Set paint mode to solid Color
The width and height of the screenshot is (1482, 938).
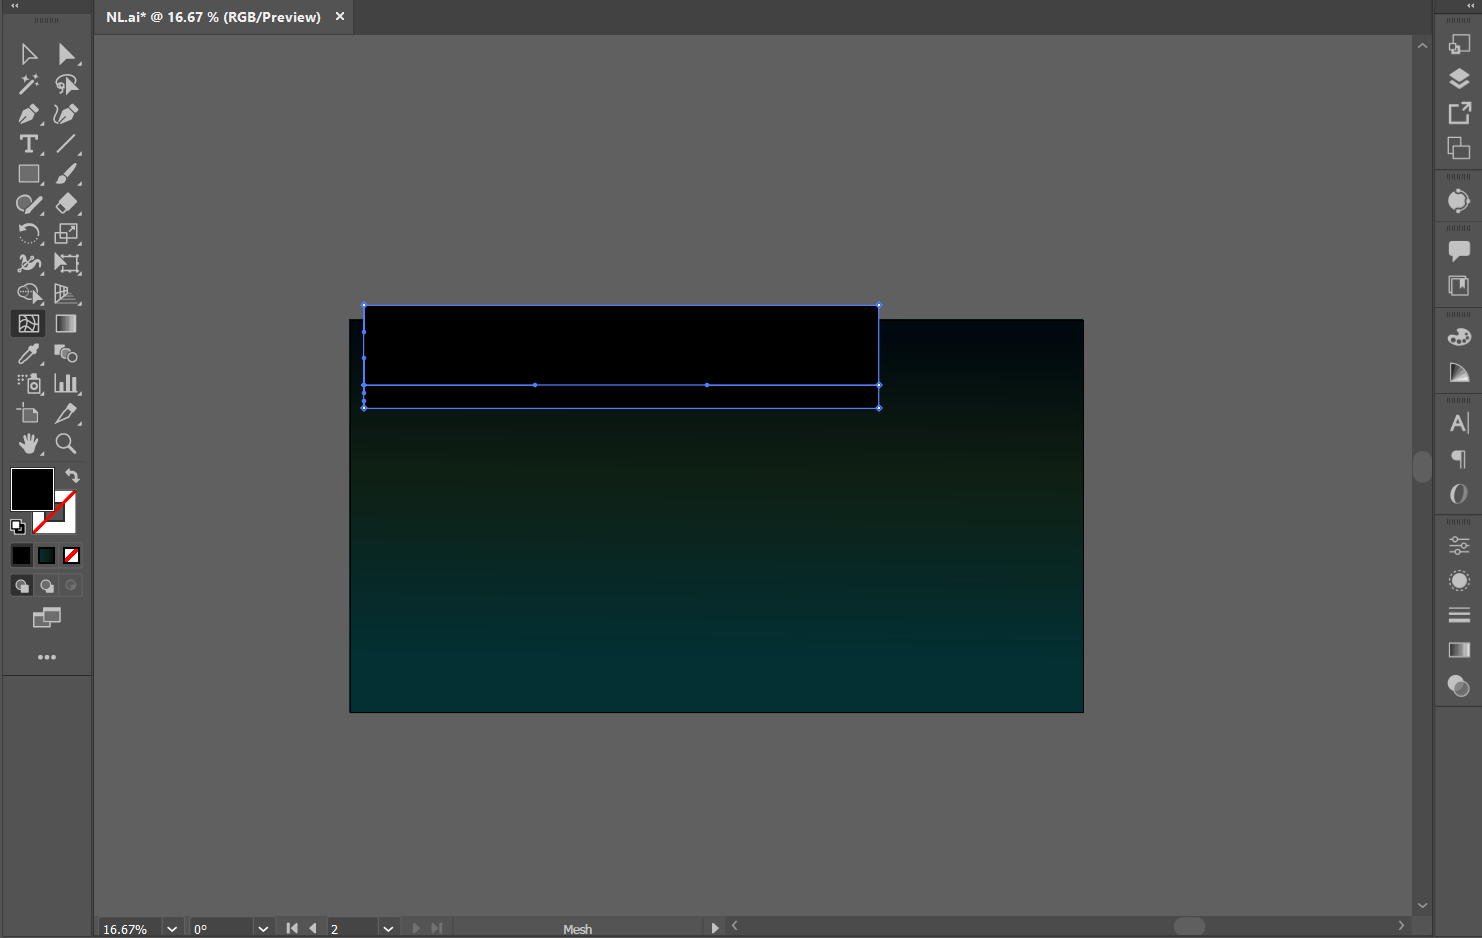click(x=21, y=555)
